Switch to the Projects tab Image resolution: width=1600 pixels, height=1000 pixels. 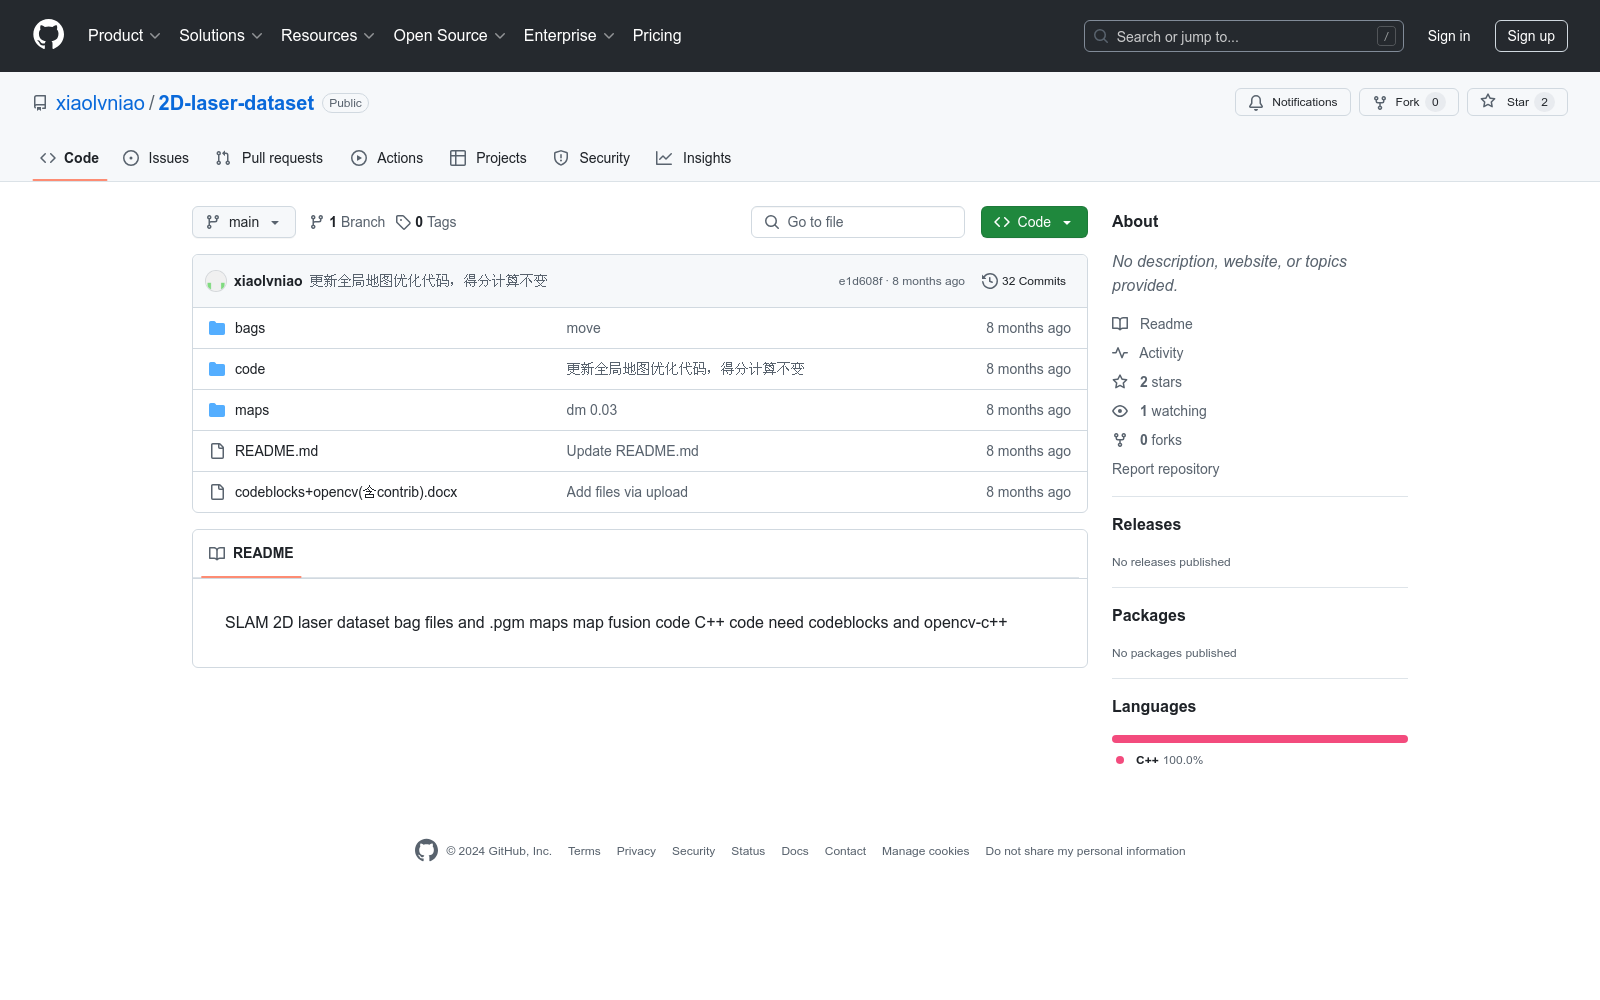488,158
